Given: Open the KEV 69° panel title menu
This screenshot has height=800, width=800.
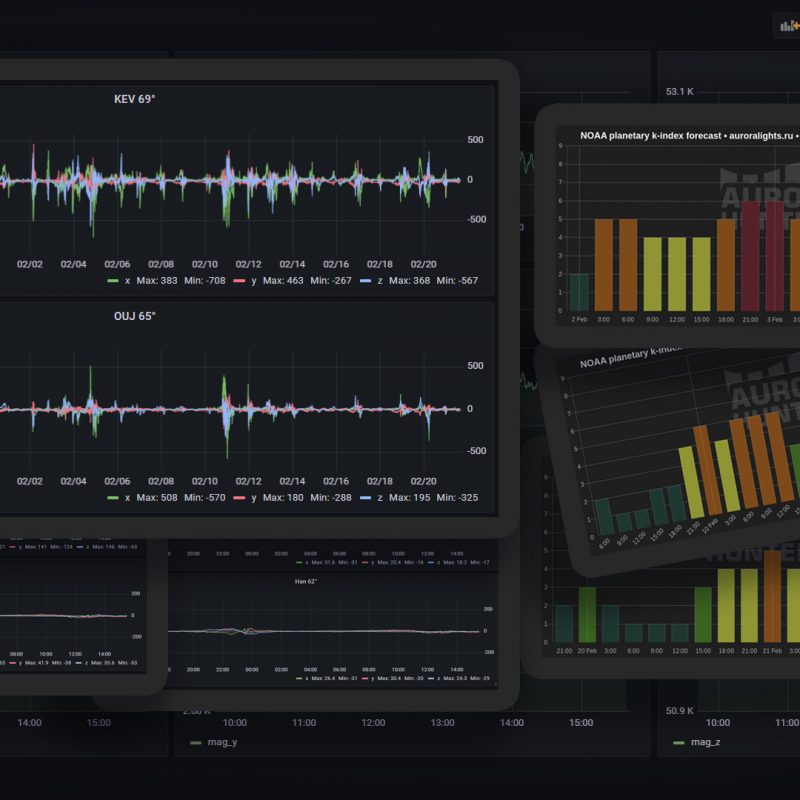Looking at the screenshot, I should coord(134,99).
